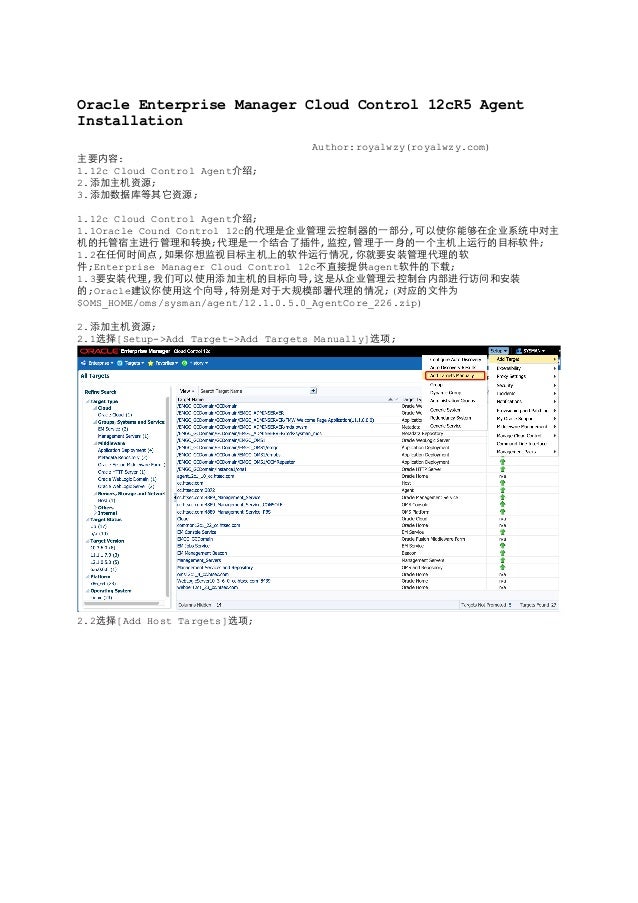Screen dimensions: 638x903
Task: Click ascending sort arrow in header
Action: coord(390,399)
